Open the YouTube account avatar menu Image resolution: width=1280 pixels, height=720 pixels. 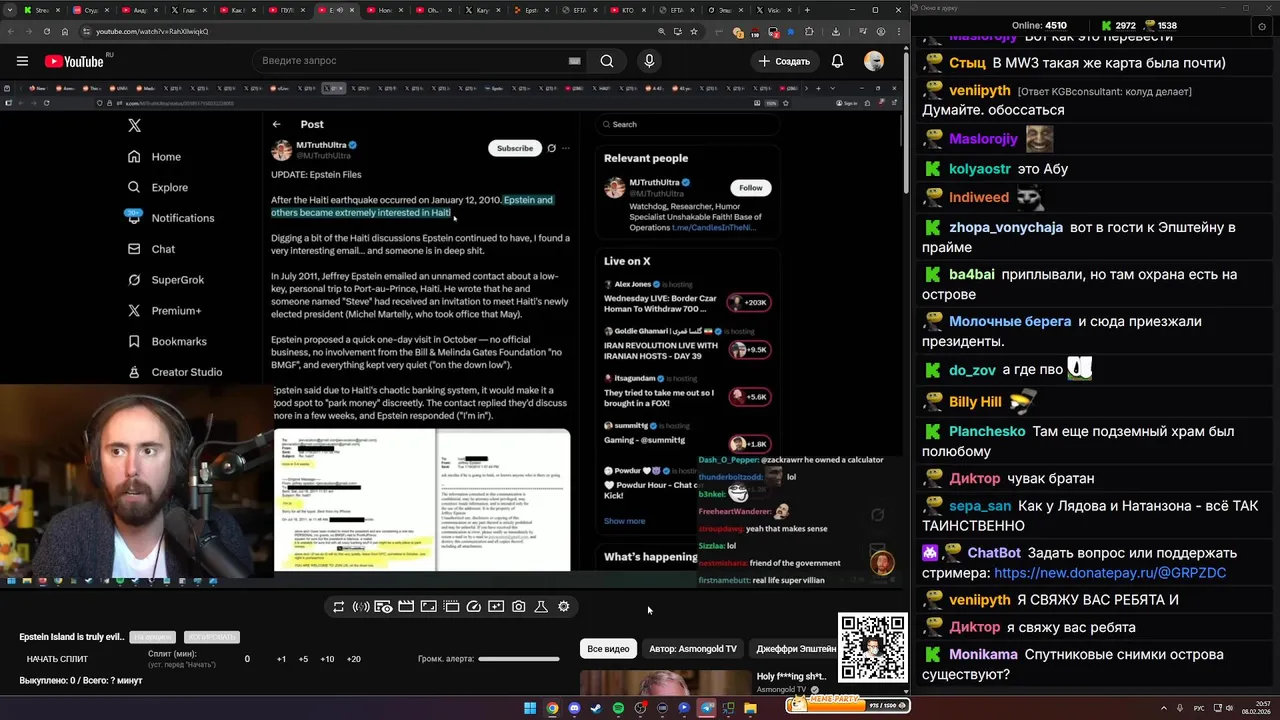874,61
